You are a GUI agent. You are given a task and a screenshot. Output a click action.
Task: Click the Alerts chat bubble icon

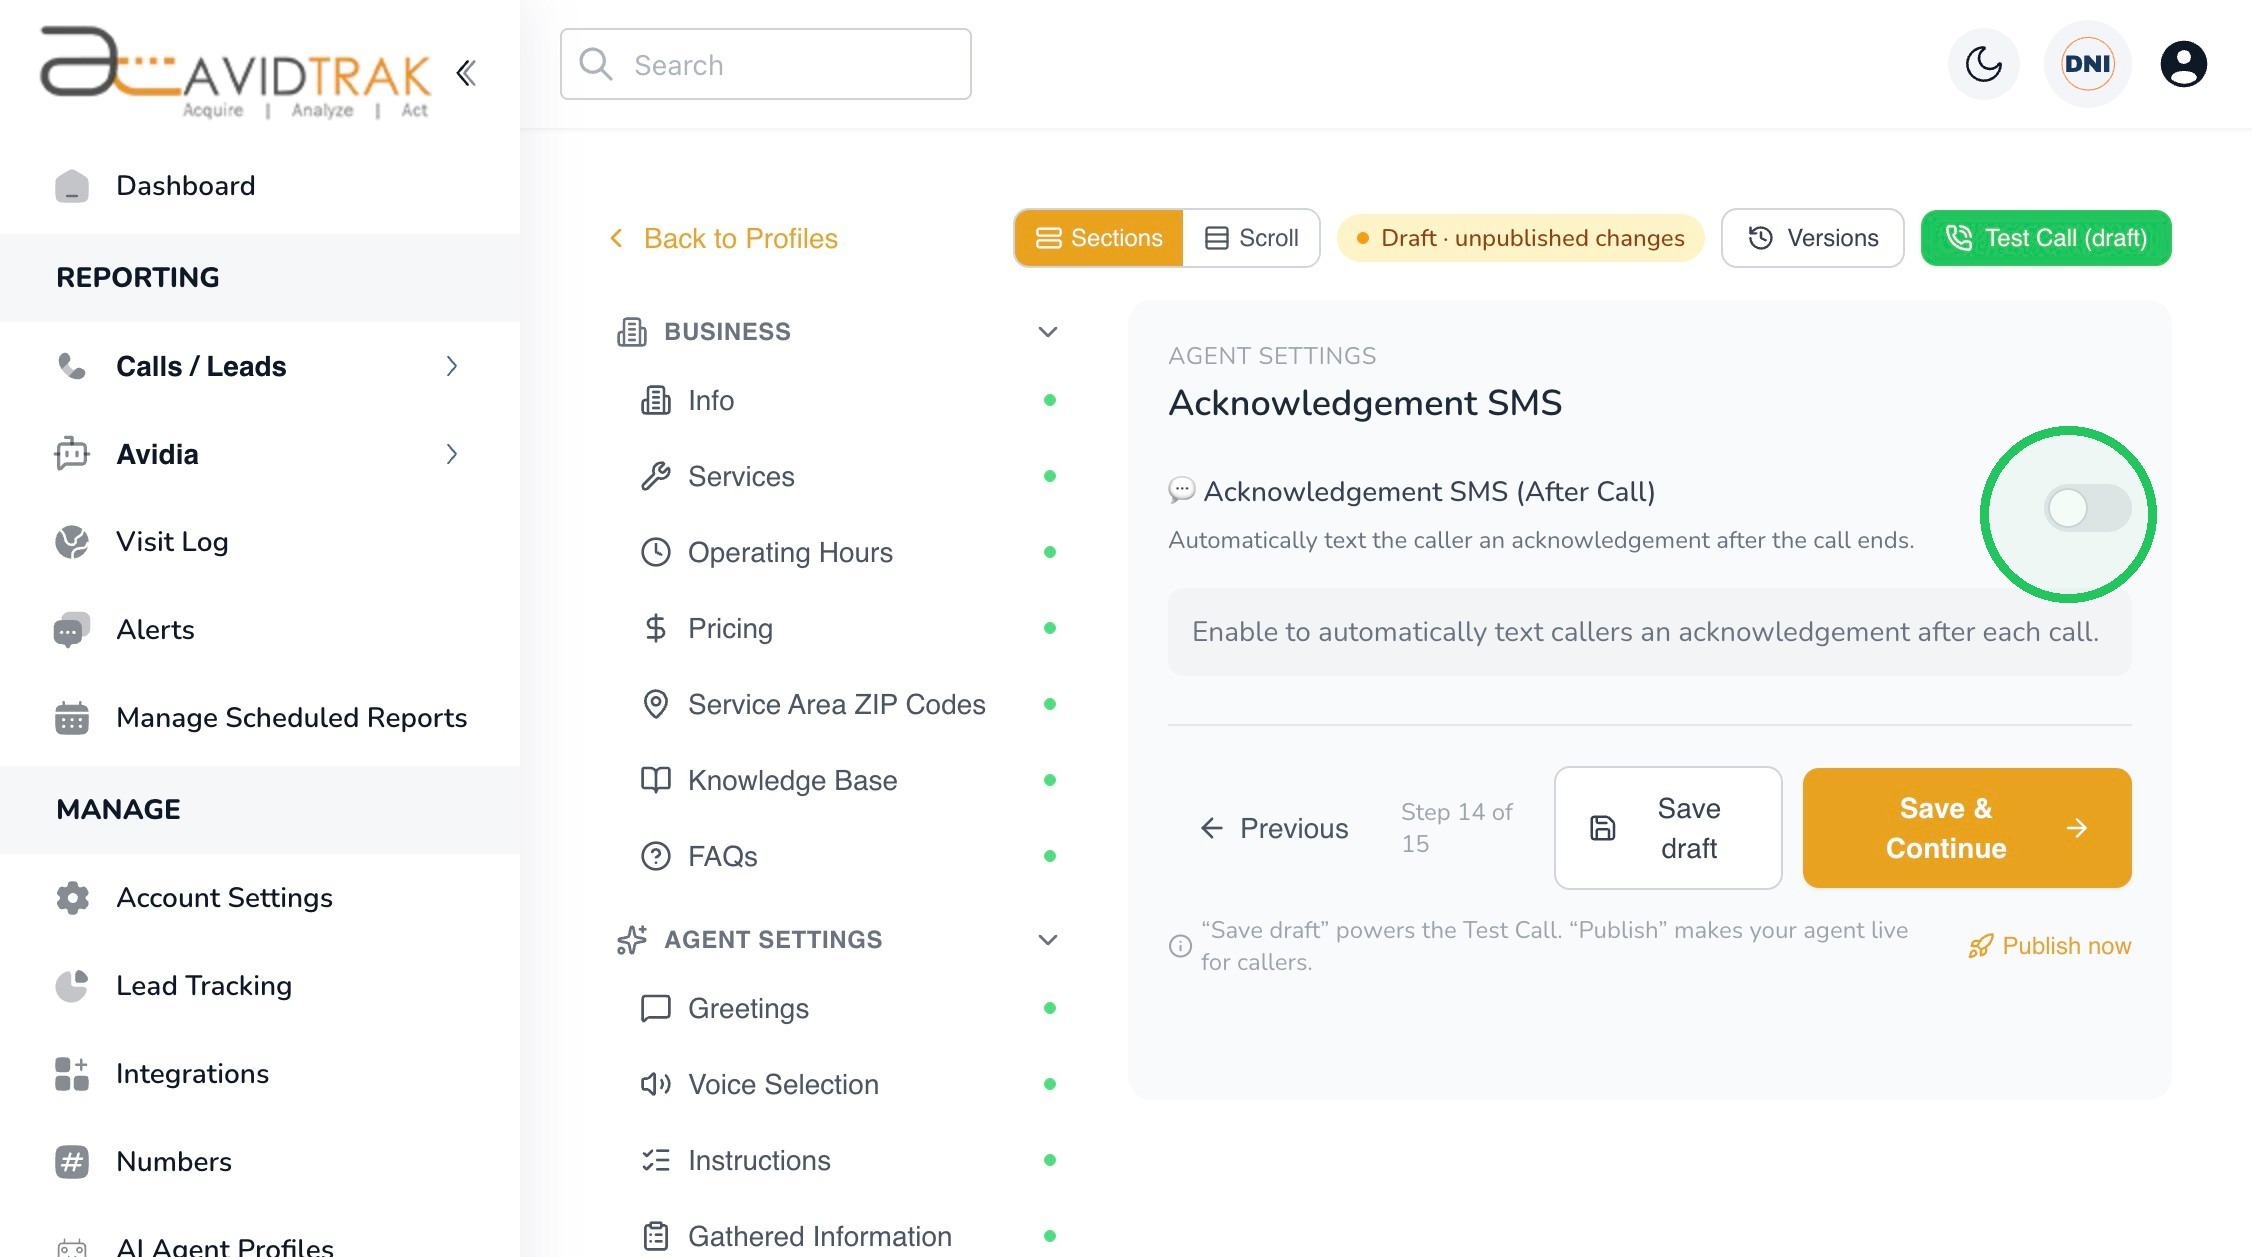(72, 630)
